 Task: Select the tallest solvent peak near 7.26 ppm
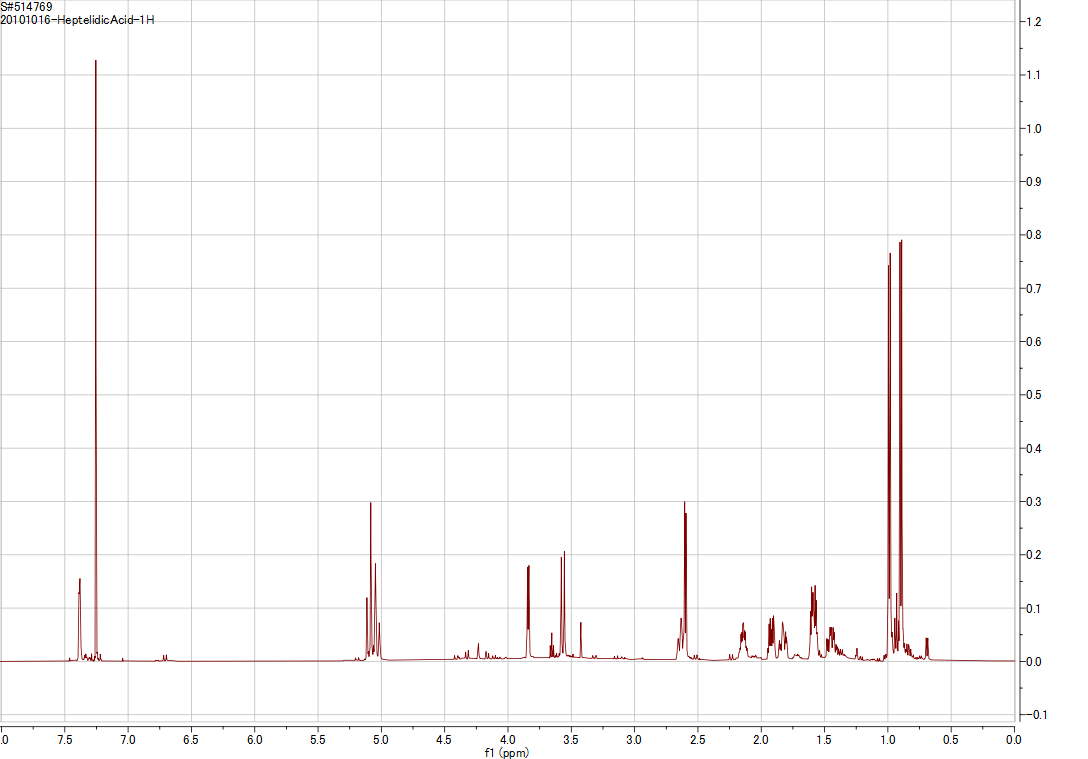click(96, 200)
